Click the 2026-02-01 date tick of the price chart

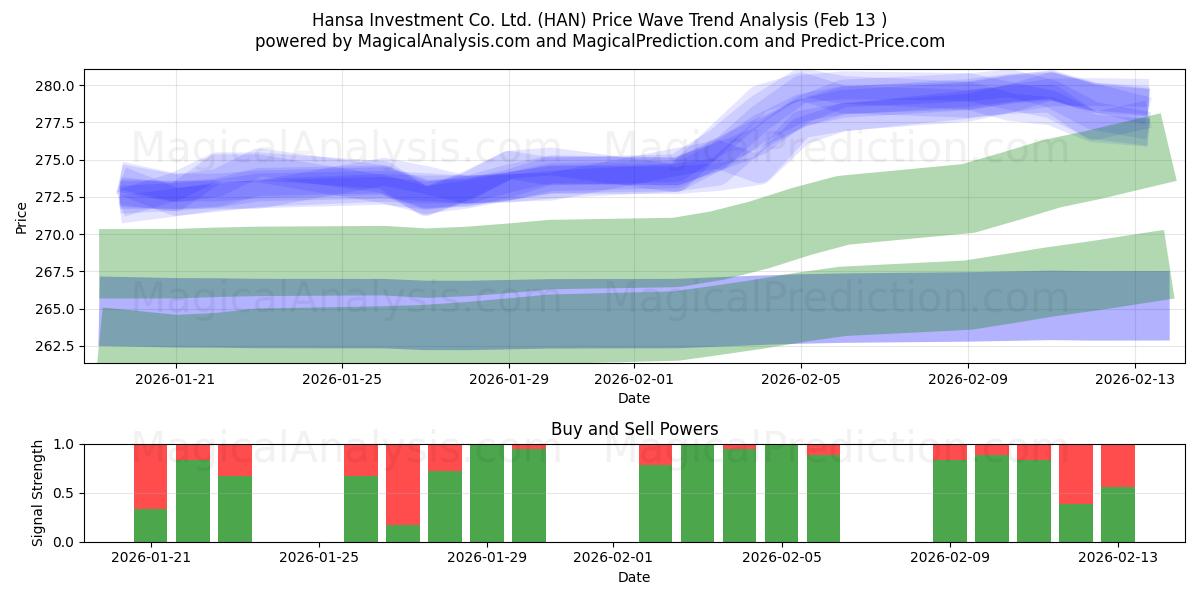pos(634,379)
